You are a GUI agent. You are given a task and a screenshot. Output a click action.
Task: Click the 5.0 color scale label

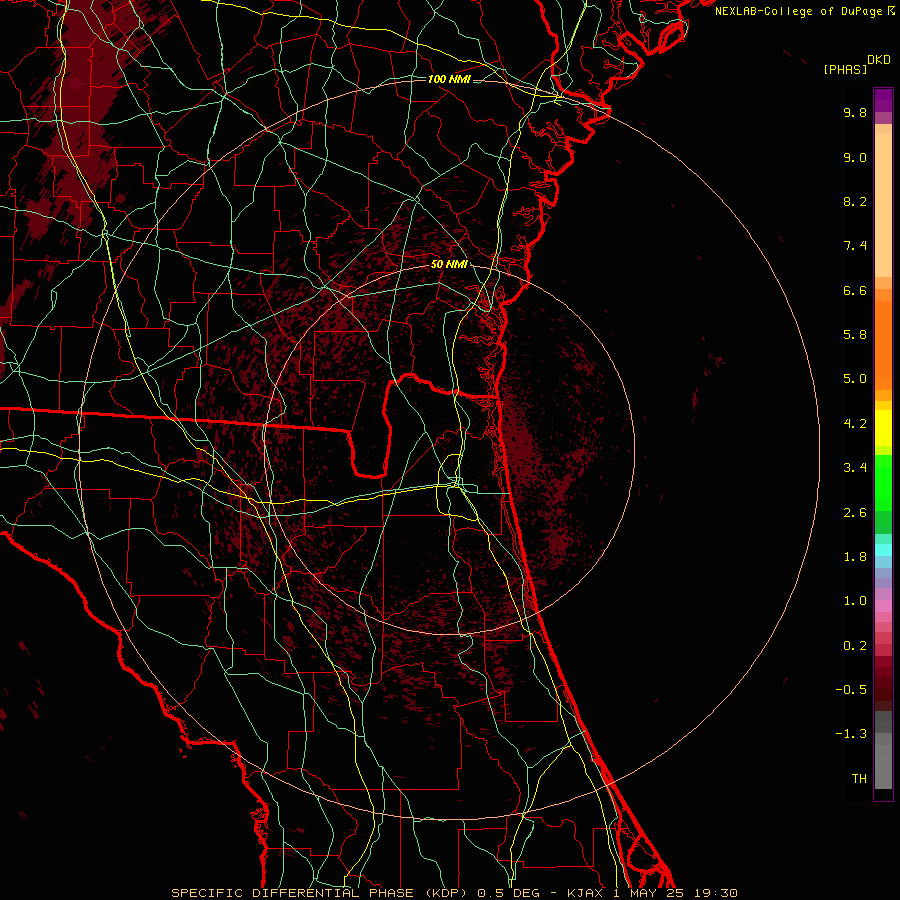(855, 379)
